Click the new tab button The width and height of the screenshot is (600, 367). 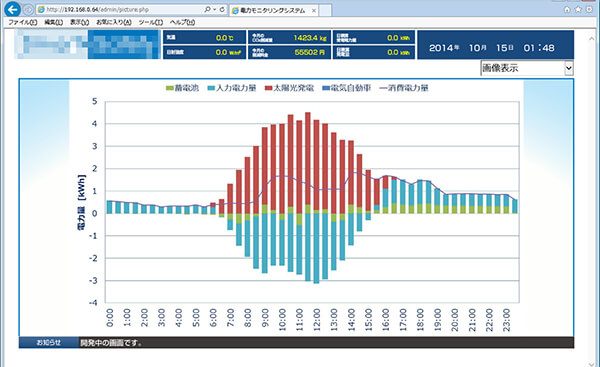[x=325, y=11]
